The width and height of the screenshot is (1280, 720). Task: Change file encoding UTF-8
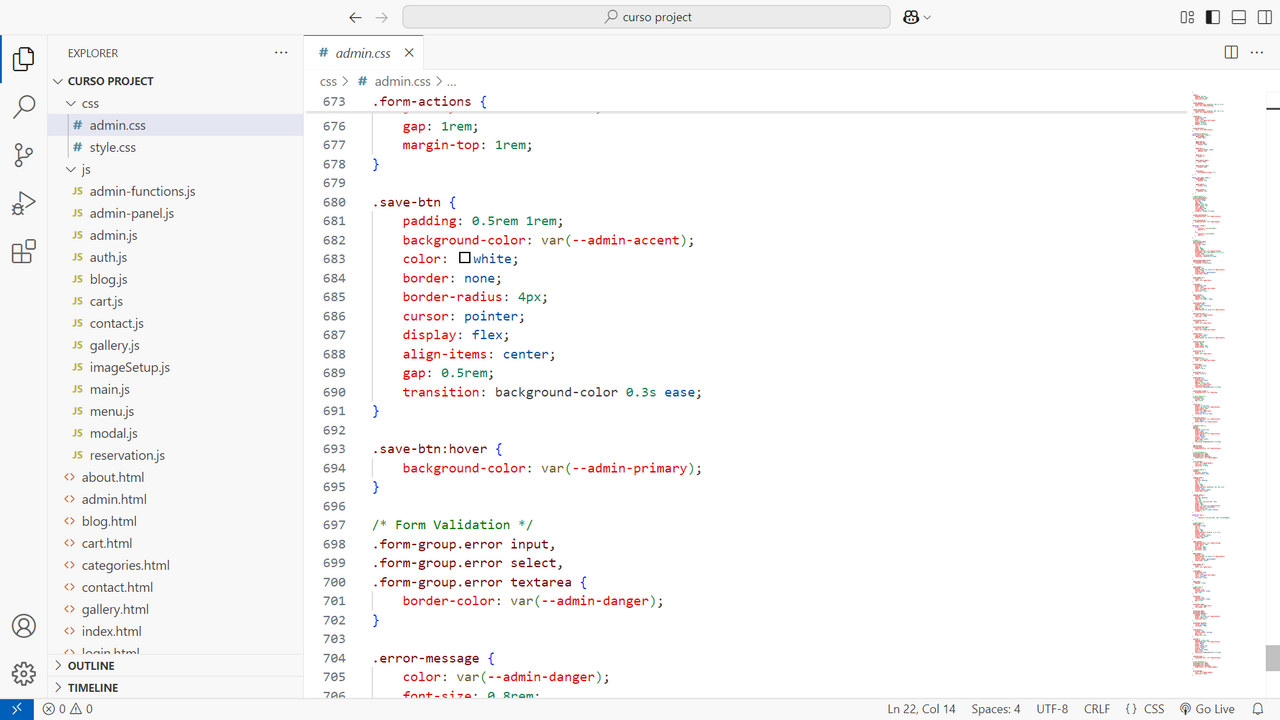1052,709
